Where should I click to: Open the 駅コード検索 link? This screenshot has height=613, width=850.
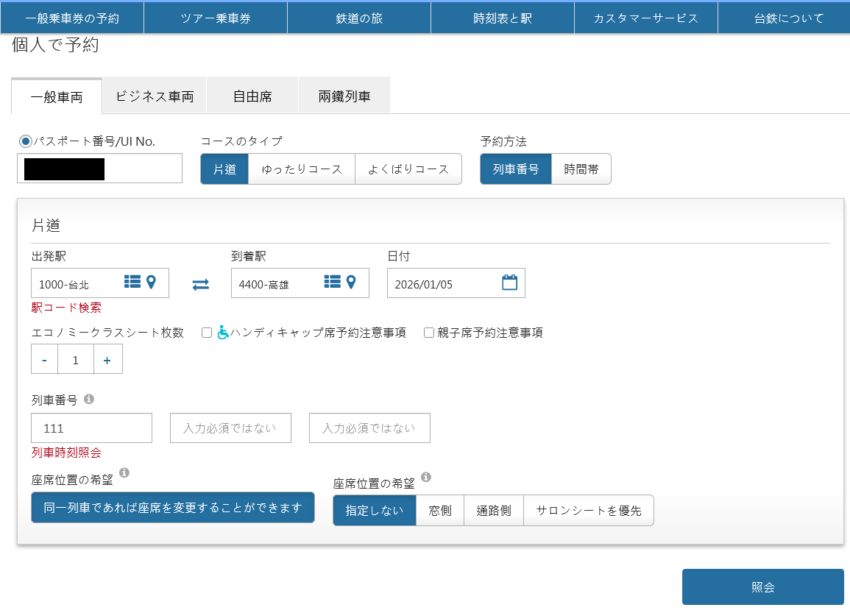click(66, 308)
